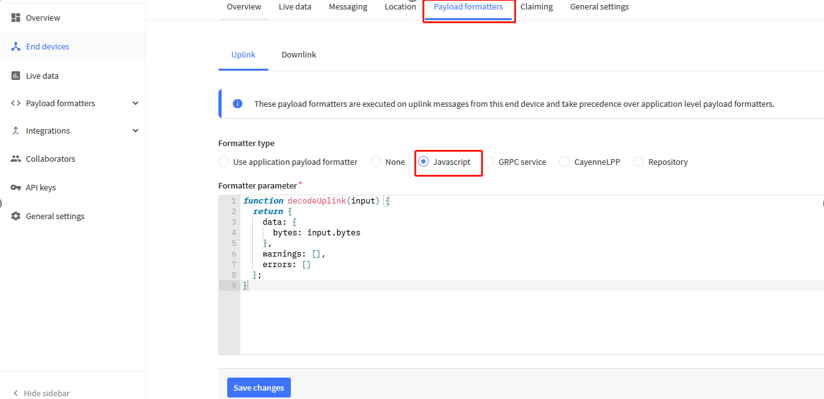Click the Hide sidebar arrow icon
The image size is (824, 399).
point(16,393)
